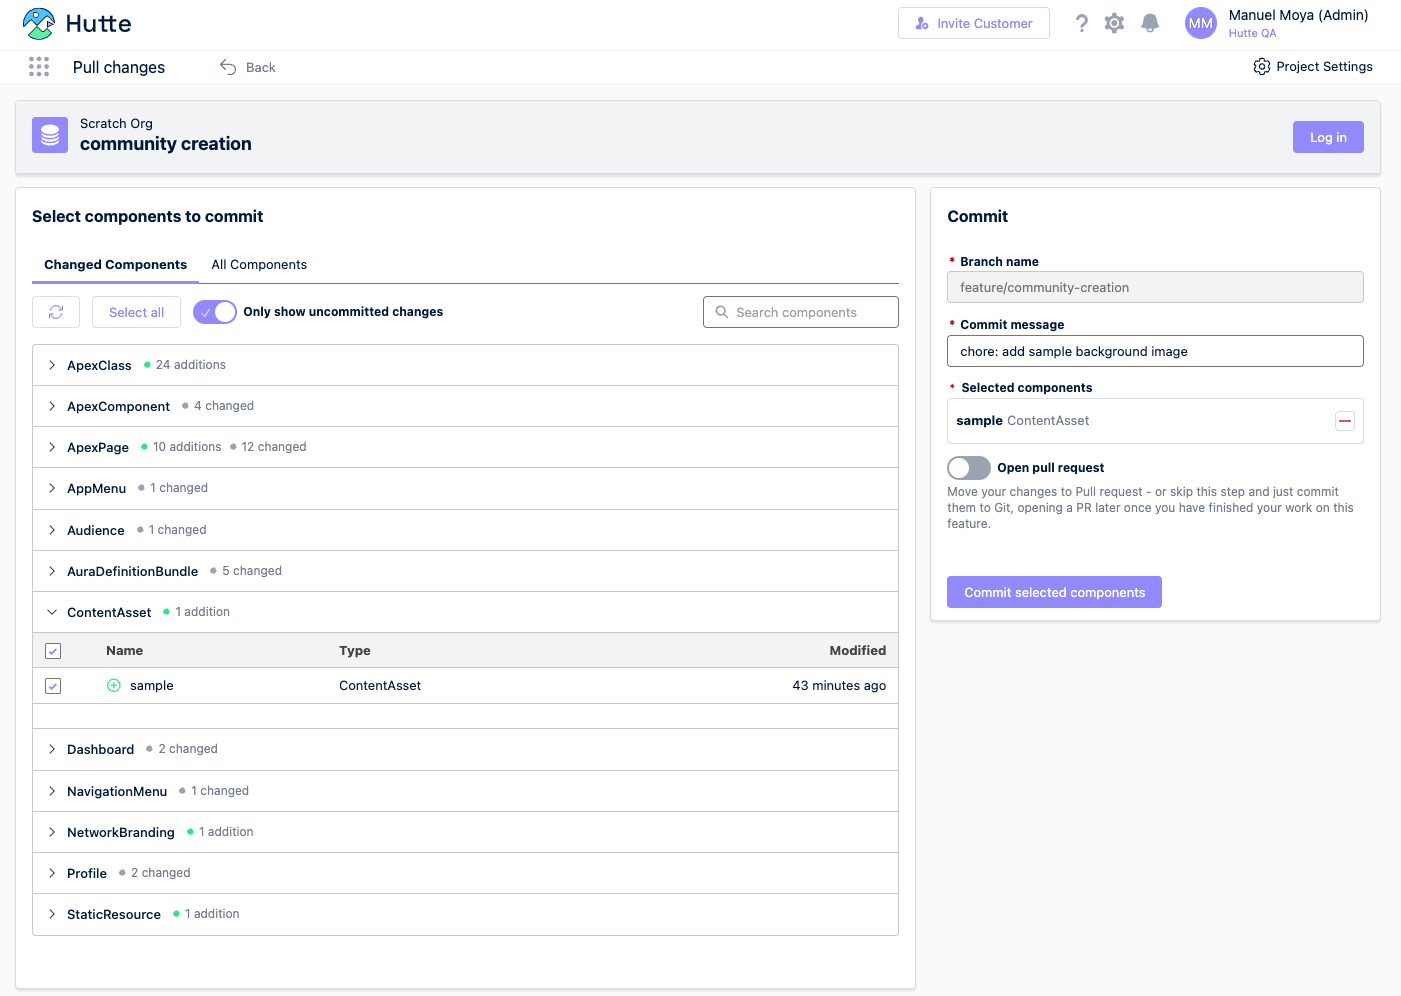Open the help question mark icon

pos(1081,23)
